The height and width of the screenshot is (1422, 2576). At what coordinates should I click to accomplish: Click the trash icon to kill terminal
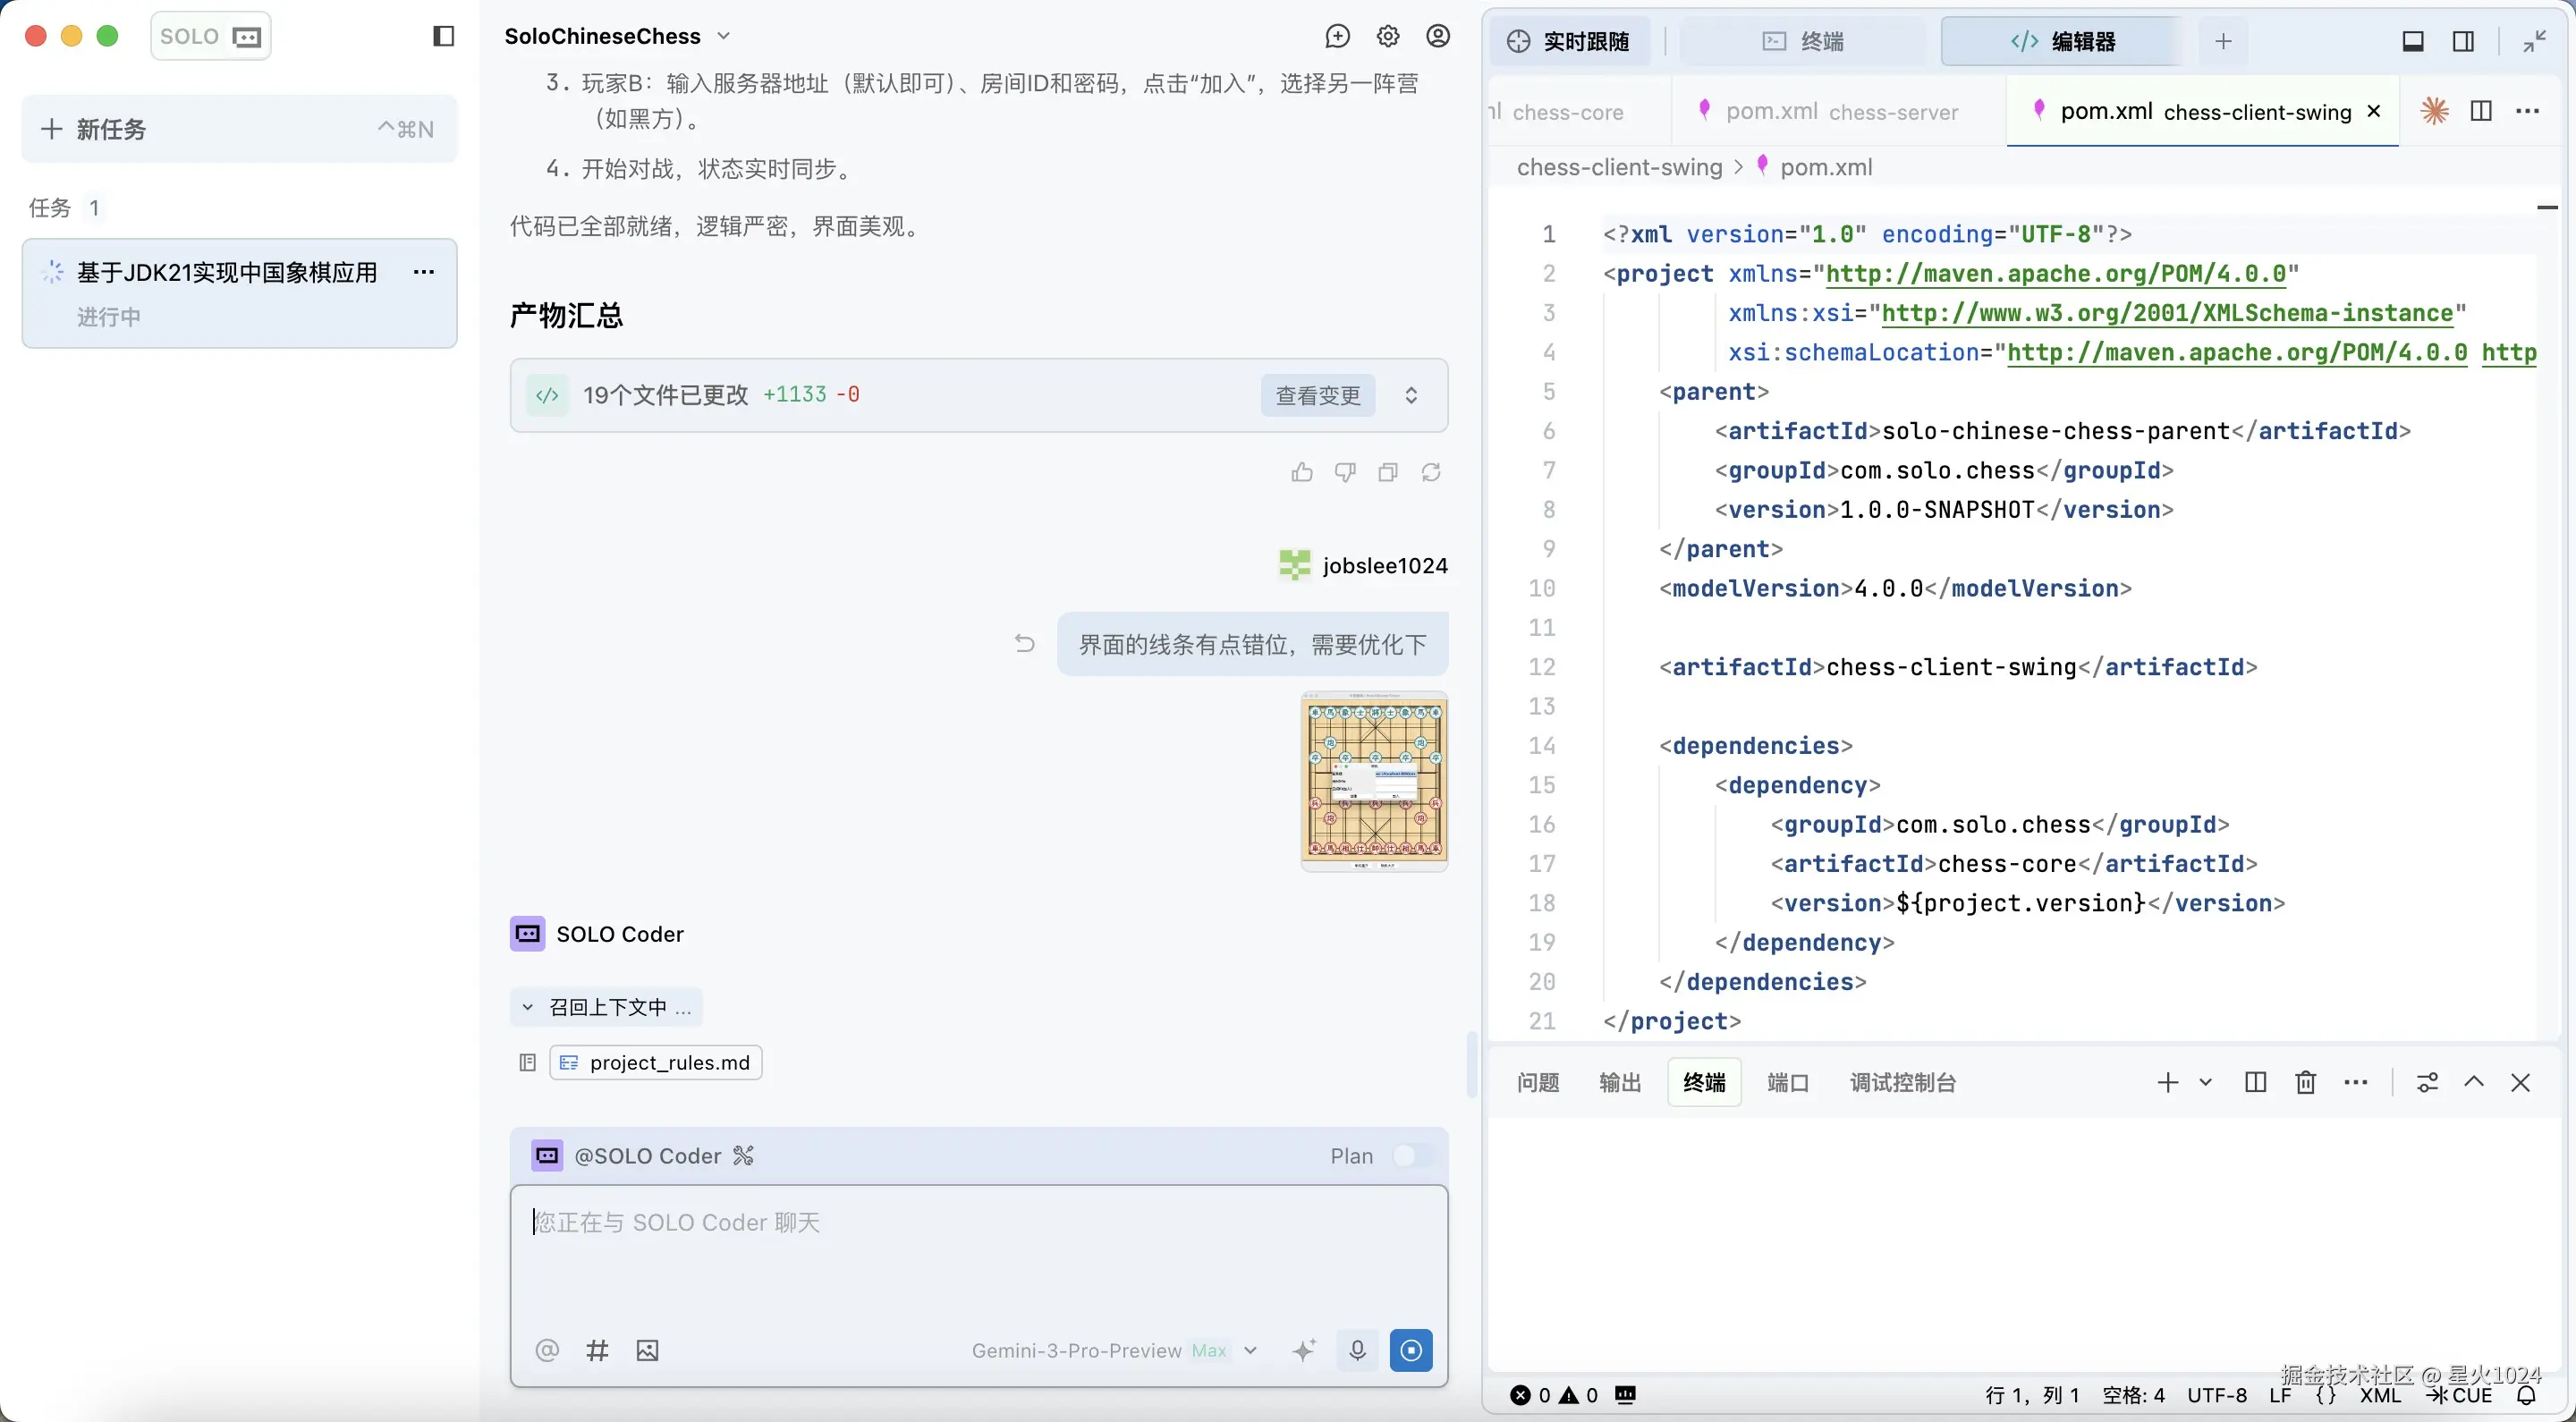coord(2305,1083)
